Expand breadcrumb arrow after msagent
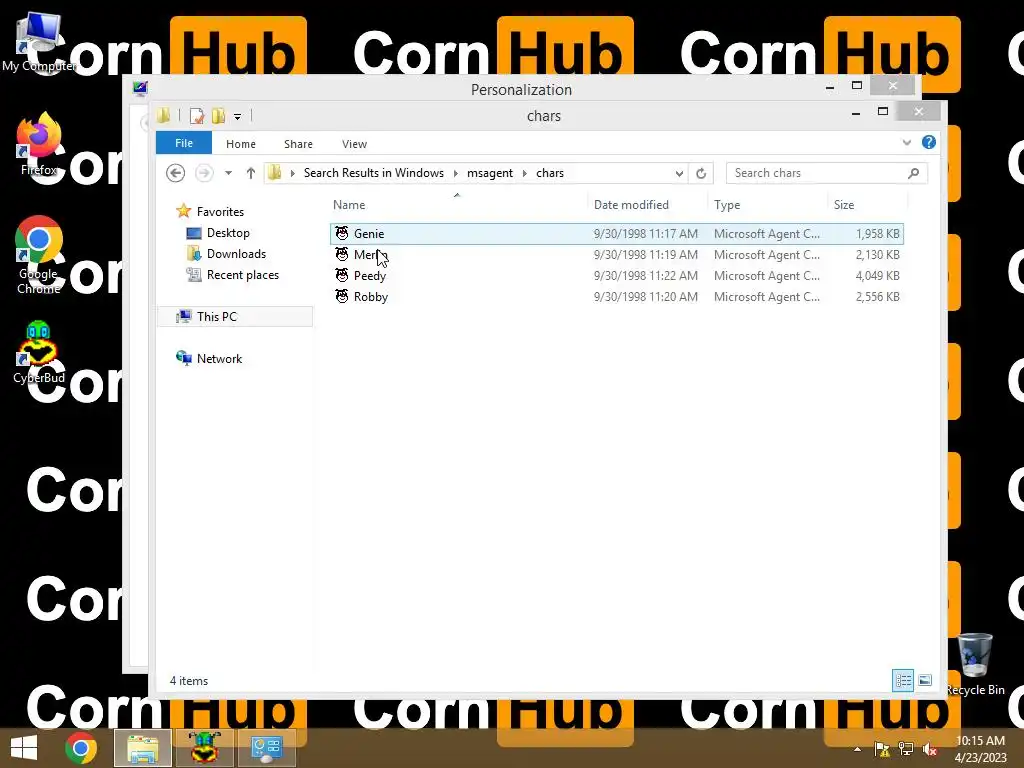 tap(524, 173)
